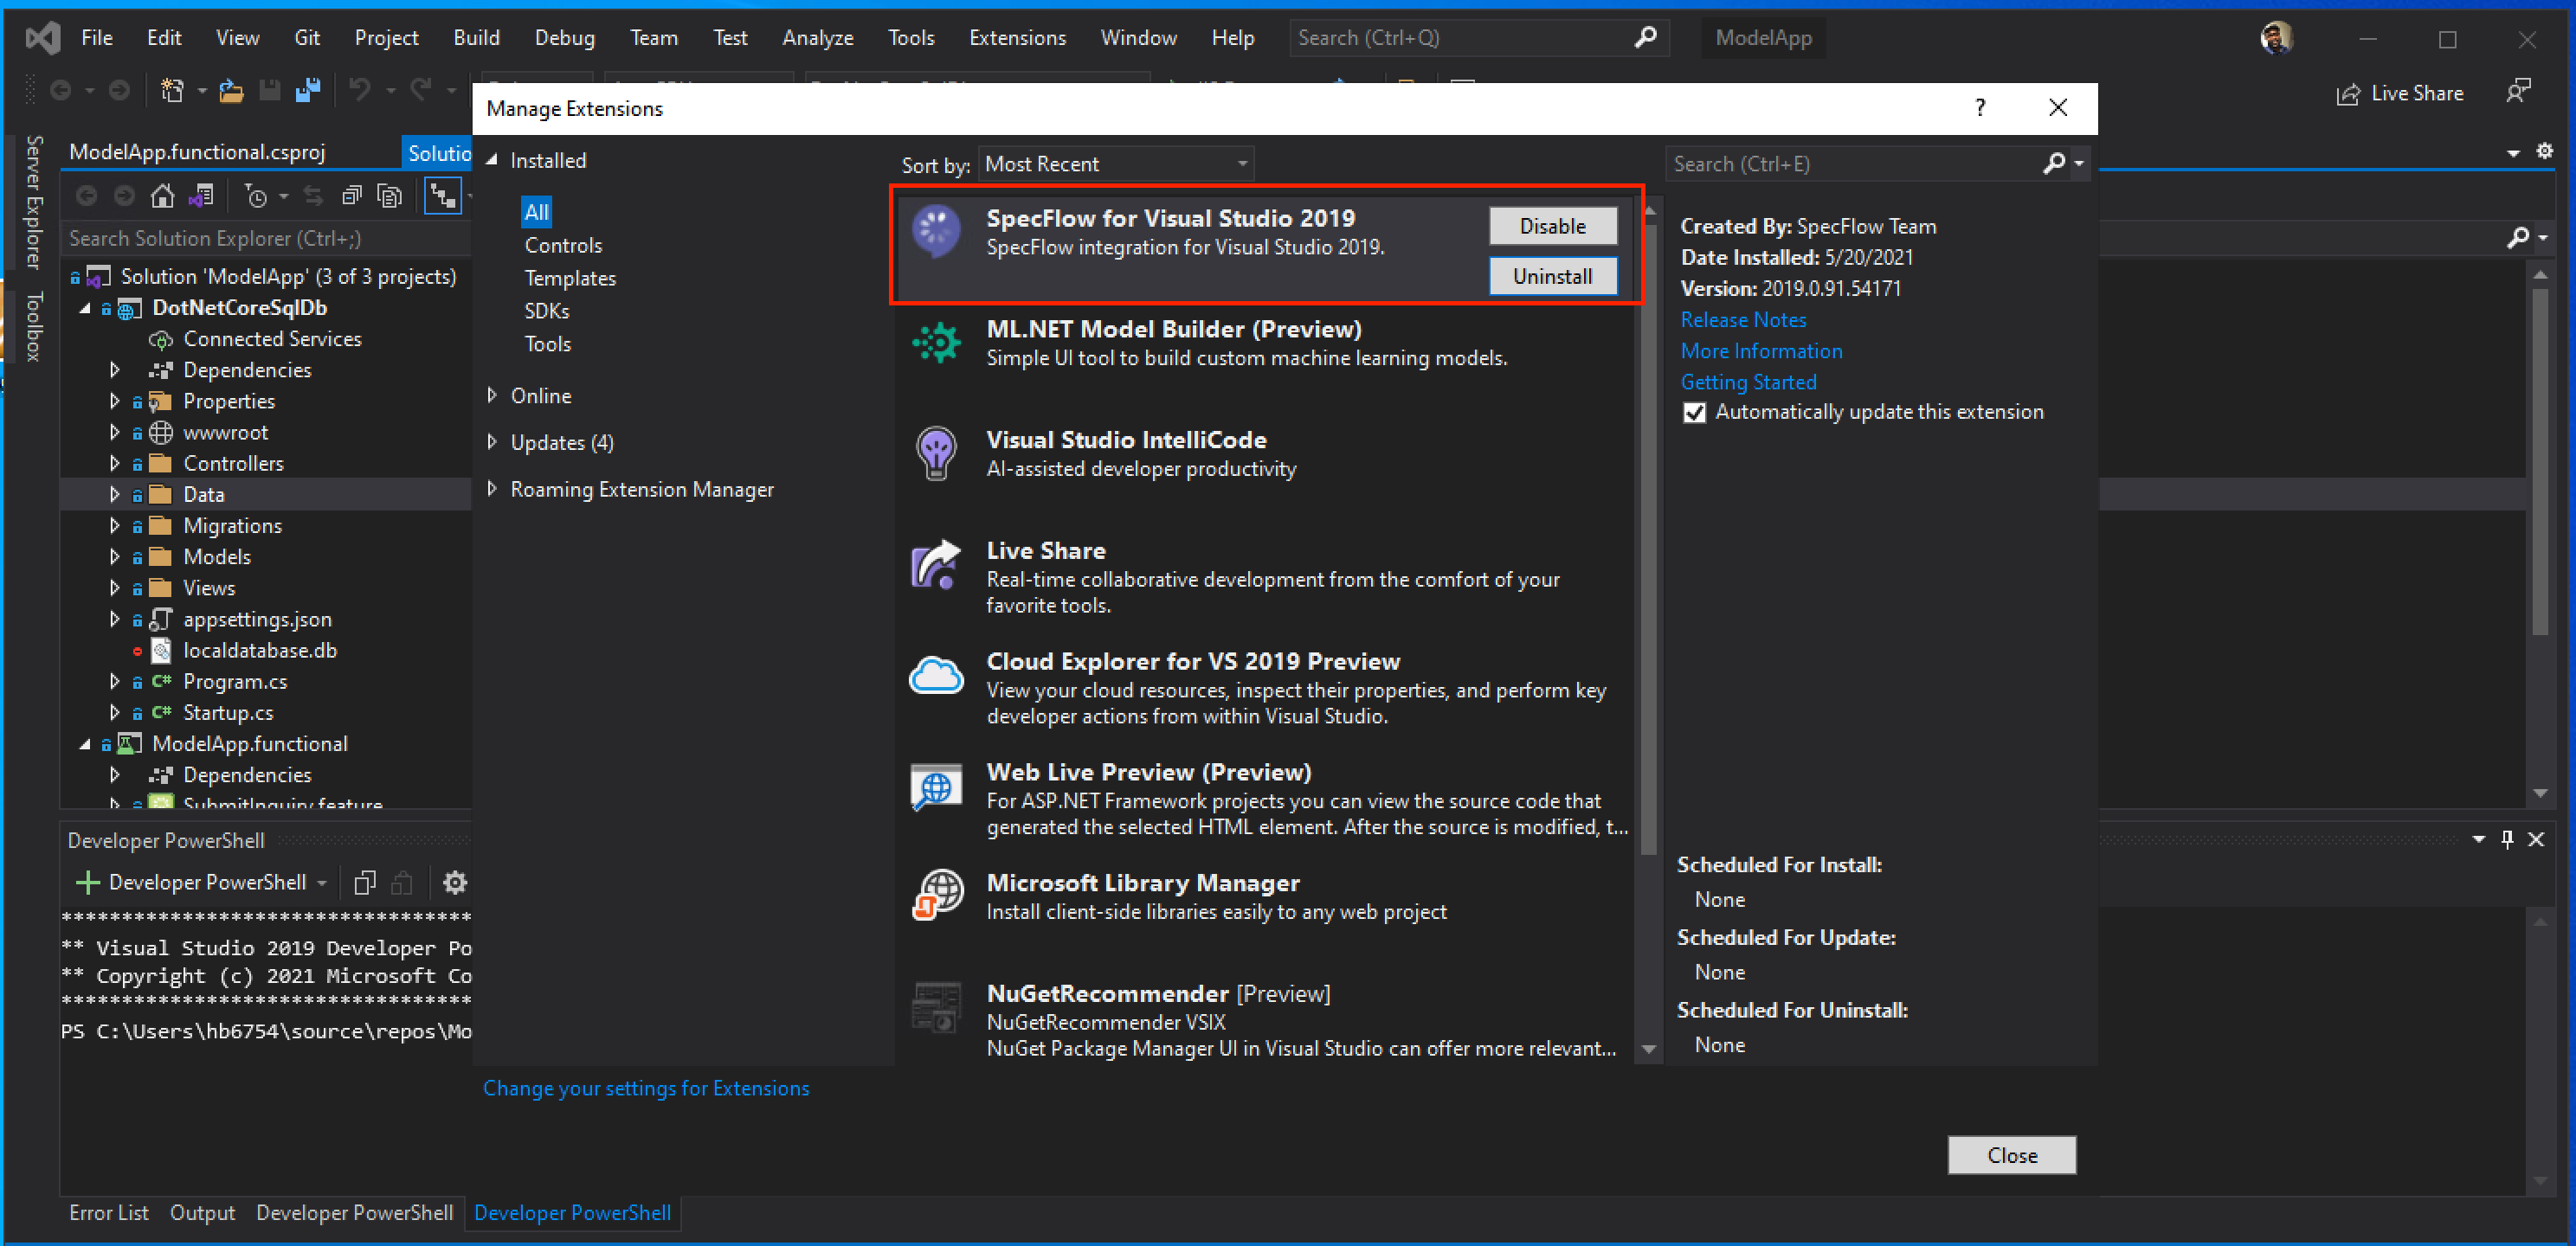Click the extension list scroll-up arrow
This screenshot has width=2576, height=1246.
click(x=1649, y=210)
